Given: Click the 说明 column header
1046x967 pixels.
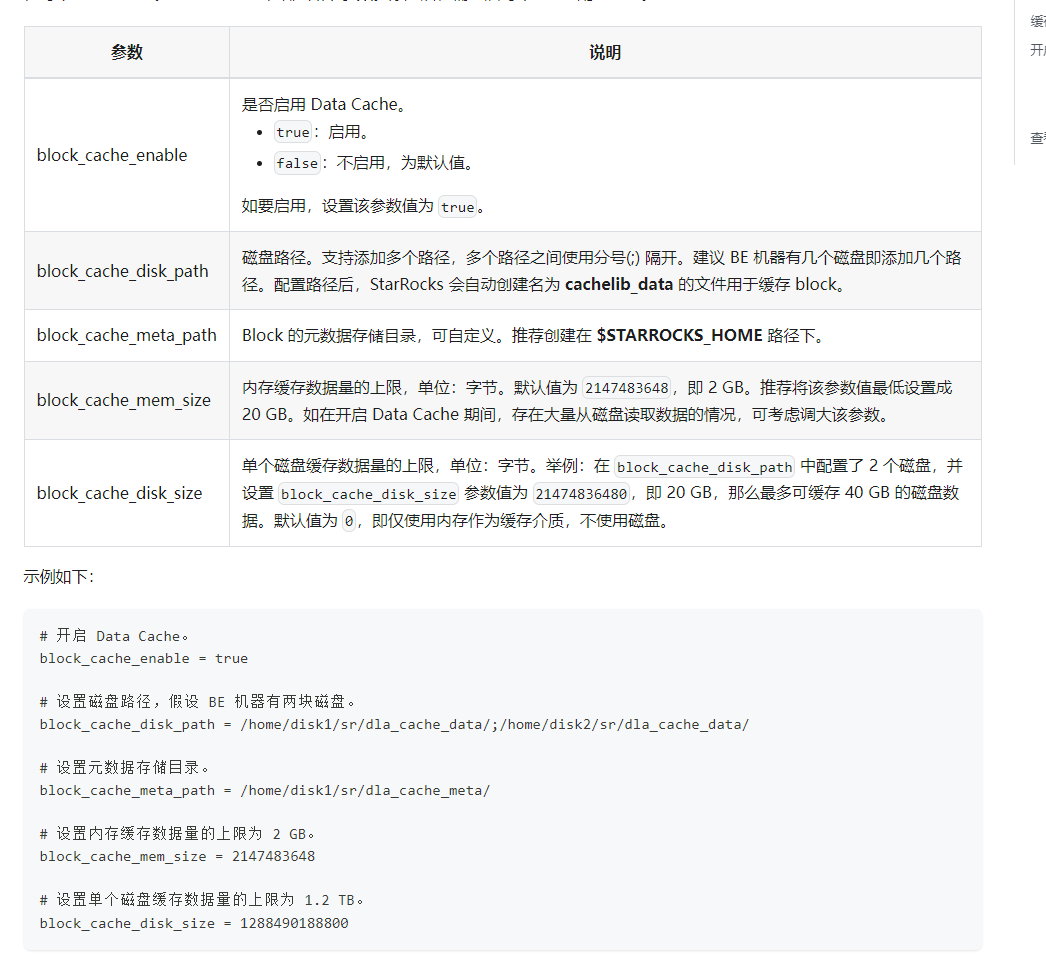Looking at the screenshot, I should point(605,52).
